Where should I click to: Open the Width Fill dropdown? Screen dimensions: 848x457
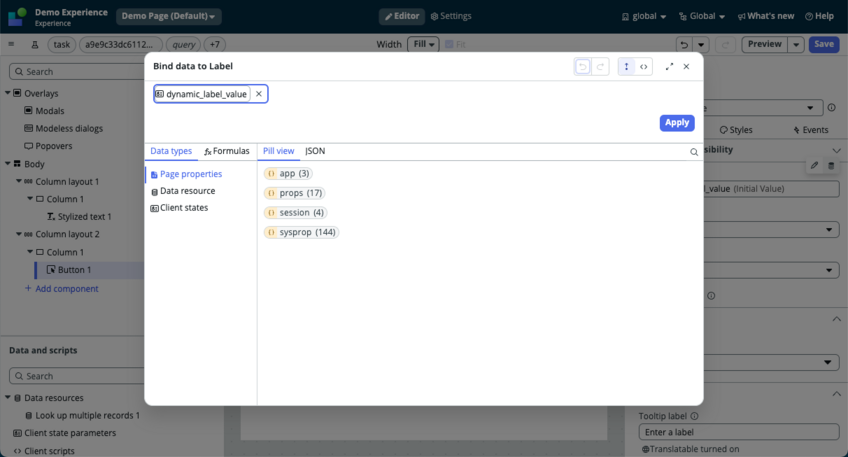(423, 44)
